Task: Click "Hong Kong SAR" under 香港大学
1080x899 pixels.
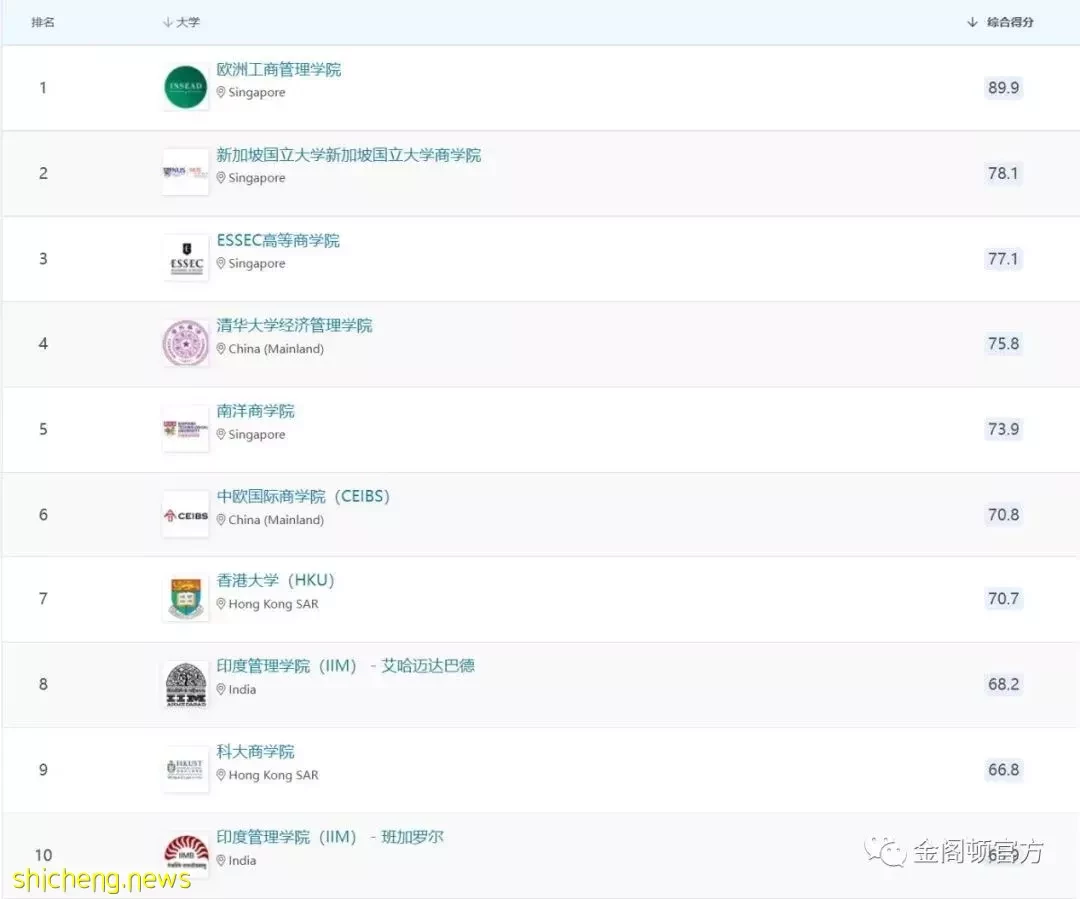Action: point(273,604)
